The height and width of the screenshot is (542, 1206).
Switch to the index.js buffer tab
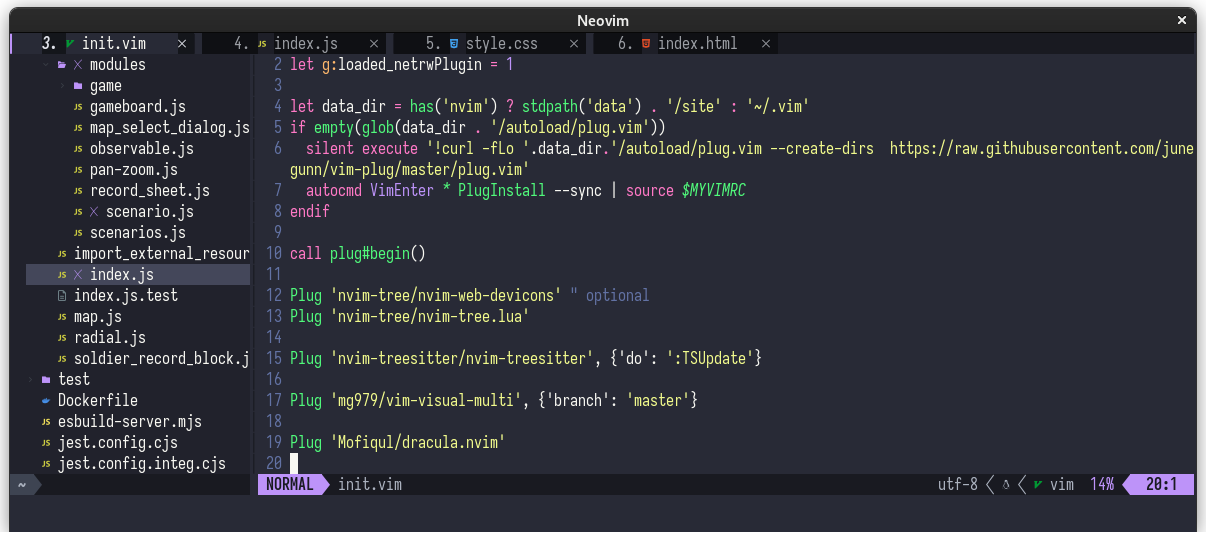(305, 44)
